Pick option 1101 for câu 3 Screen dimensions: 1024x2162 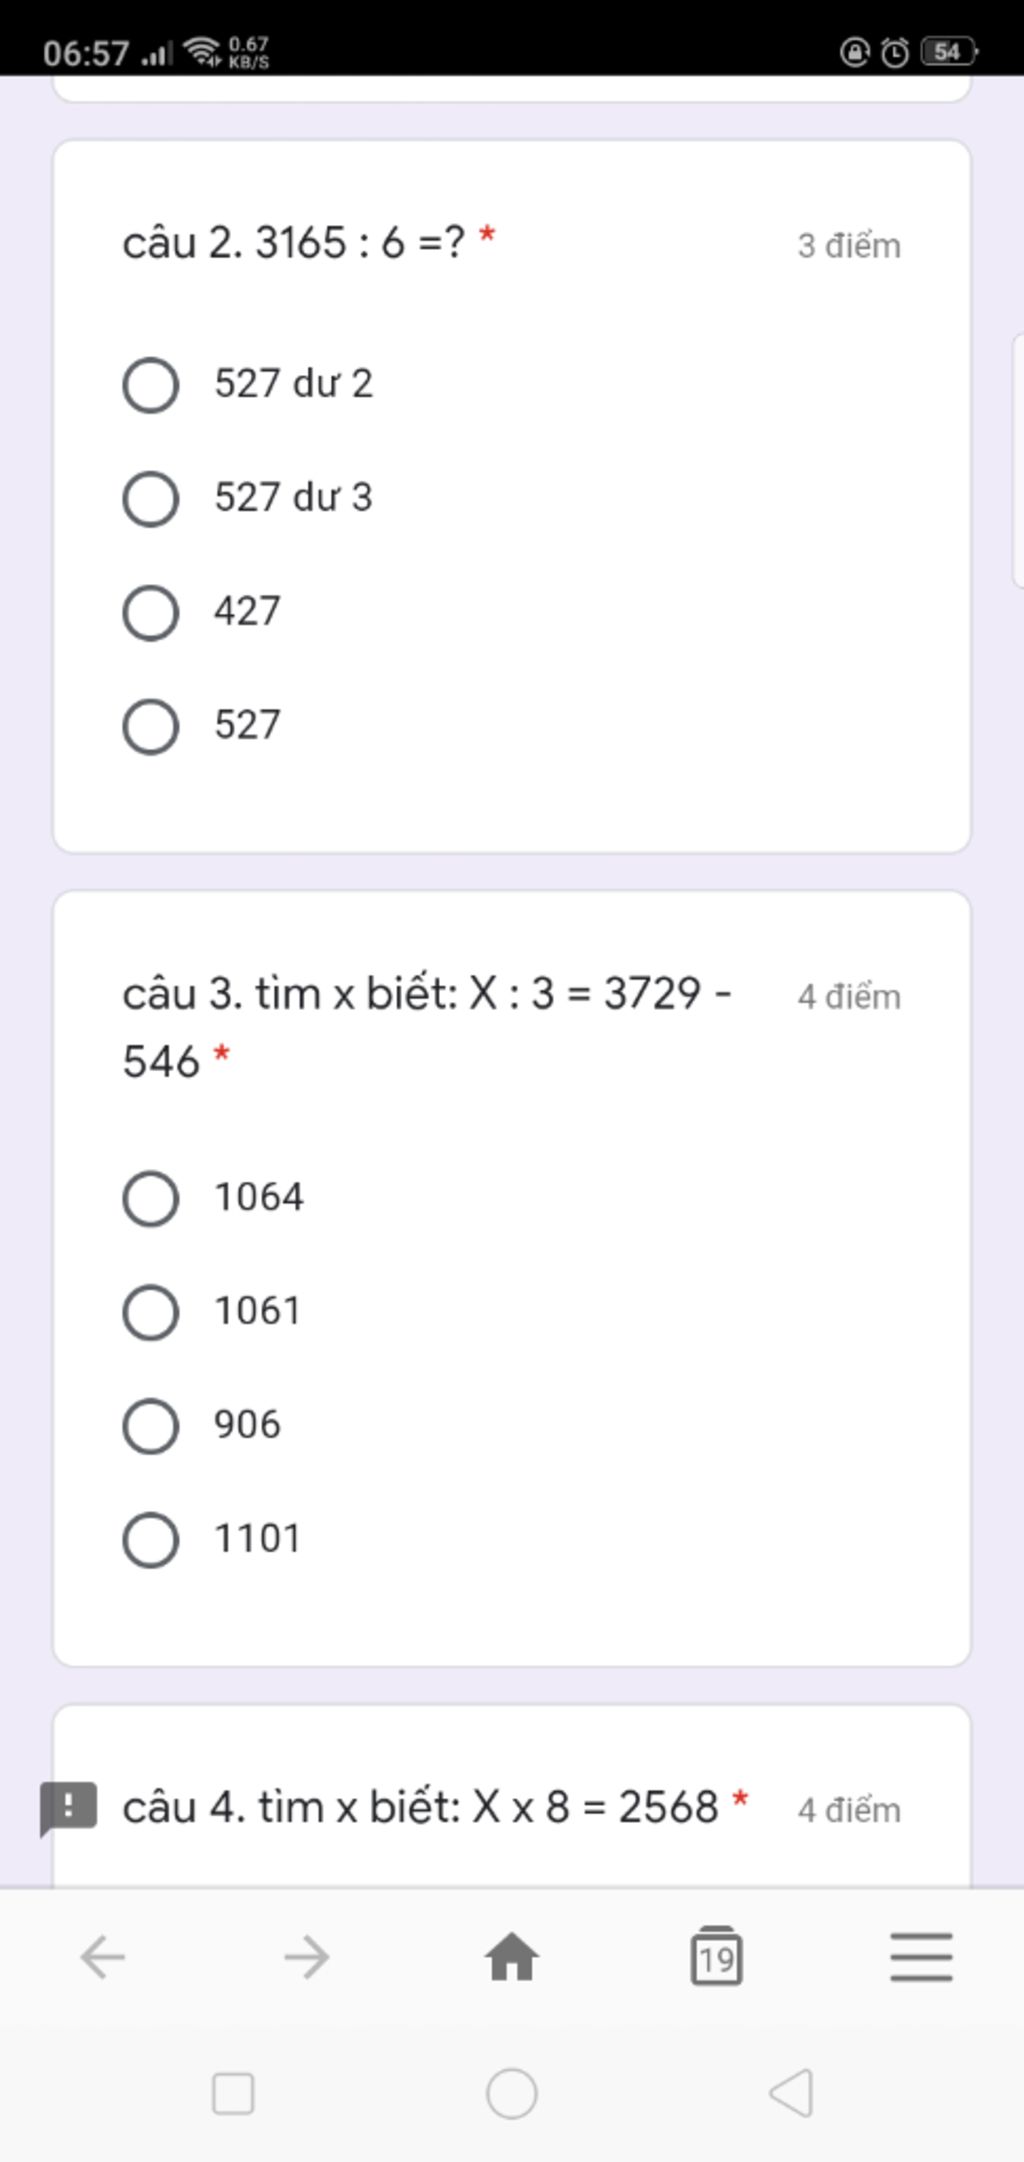click(151, 1539)
